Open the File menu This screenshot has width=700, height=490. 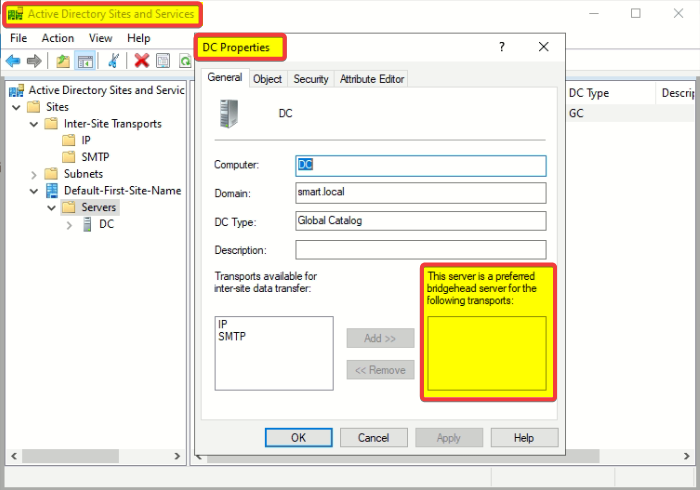click(x=18, y=38)
